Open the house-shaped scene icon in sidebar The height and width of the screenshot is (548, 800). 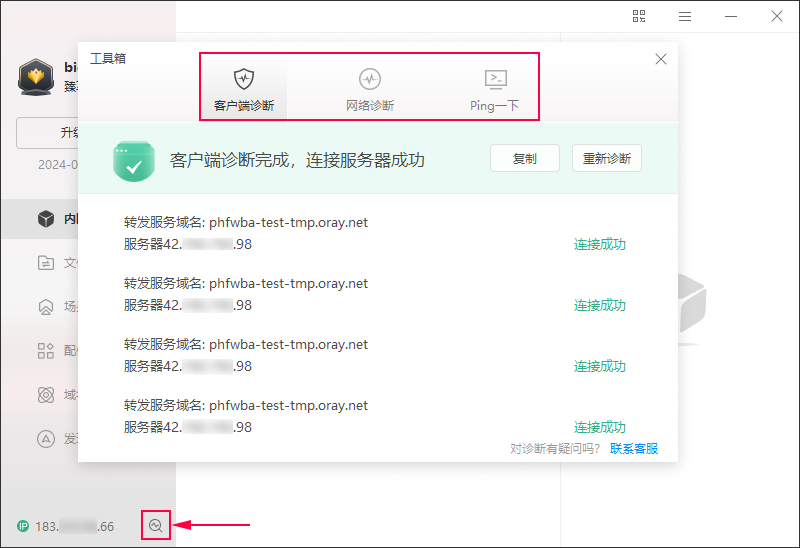(45, 307)
